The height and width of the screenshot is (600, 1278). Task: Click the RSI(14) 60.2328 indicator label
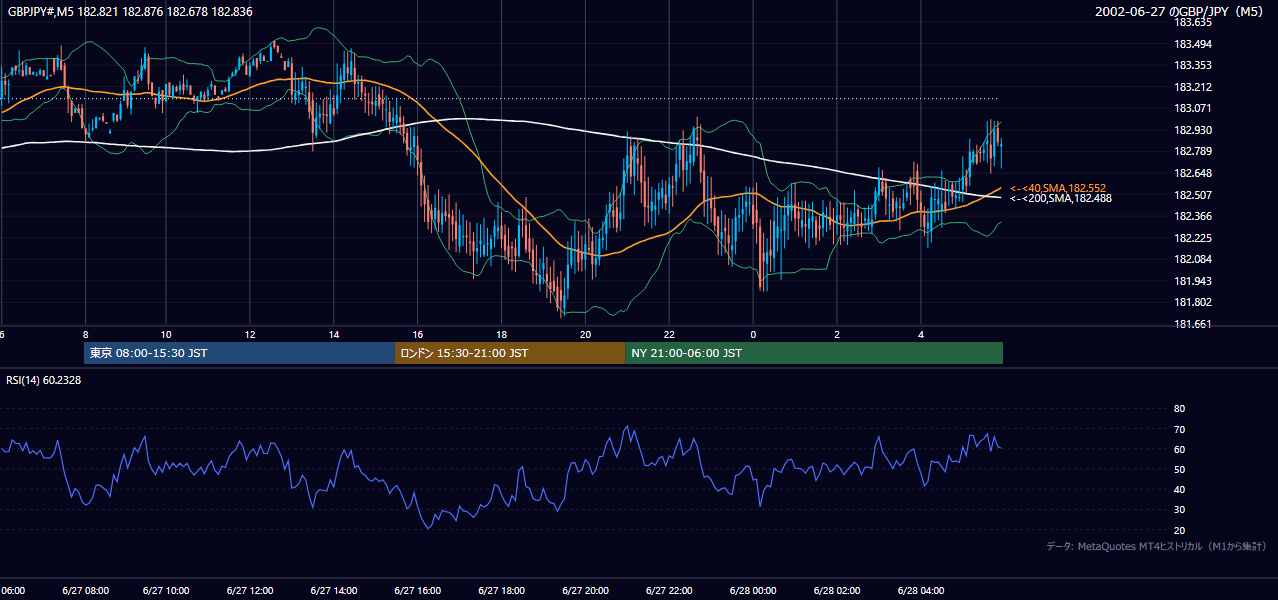(44, 380)
